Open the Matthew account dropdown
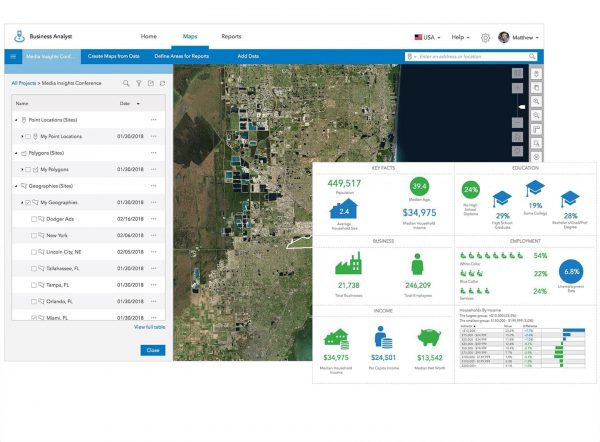Screen dimensions: 600x442 (x=525, y=38)
